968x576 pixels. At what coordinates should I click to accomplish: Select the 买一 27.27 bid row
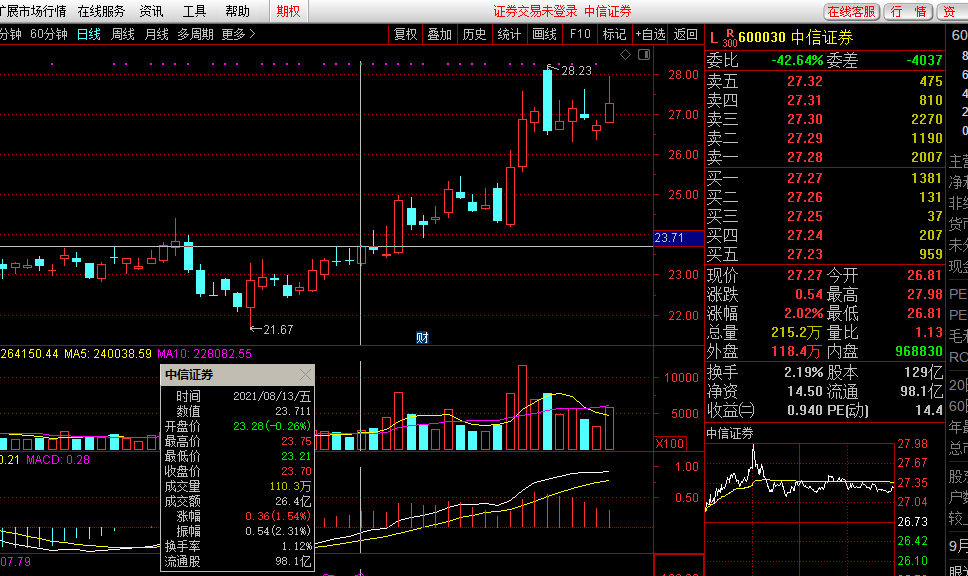825,178
